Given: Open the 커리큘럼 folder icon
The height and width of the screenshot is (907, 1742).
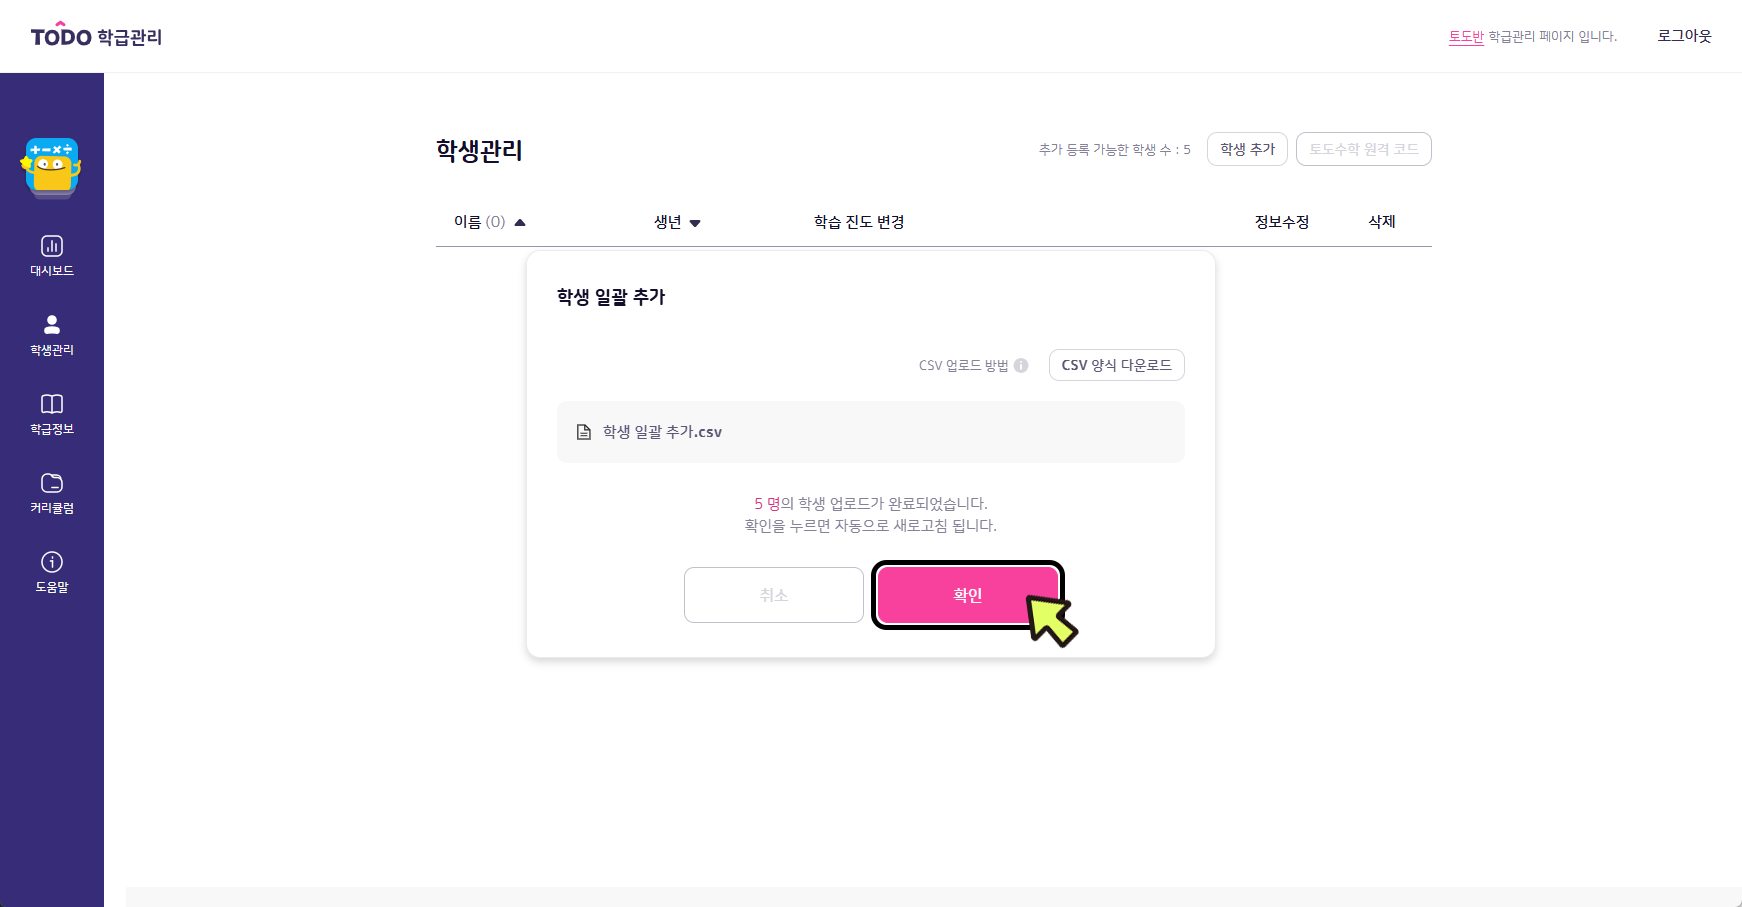Looking at the screenshot, I should coord(52,483).
